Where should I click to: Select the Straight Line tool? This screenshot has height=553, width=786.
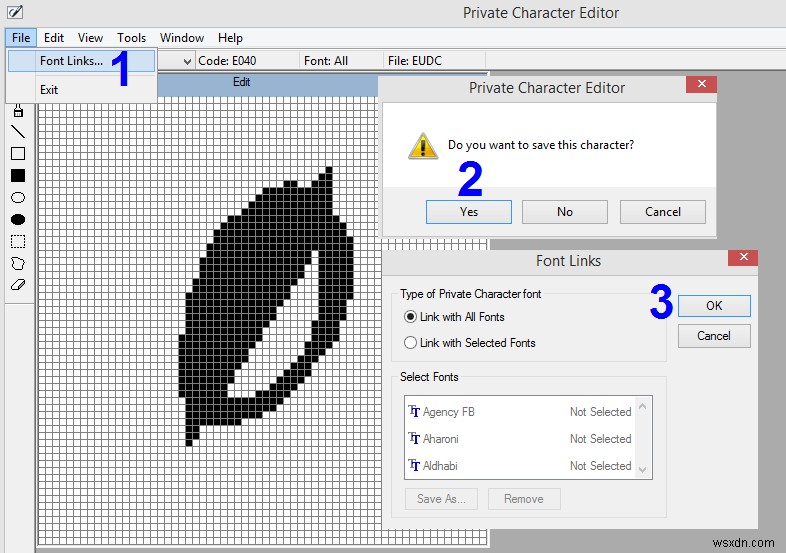coord(18,132)
